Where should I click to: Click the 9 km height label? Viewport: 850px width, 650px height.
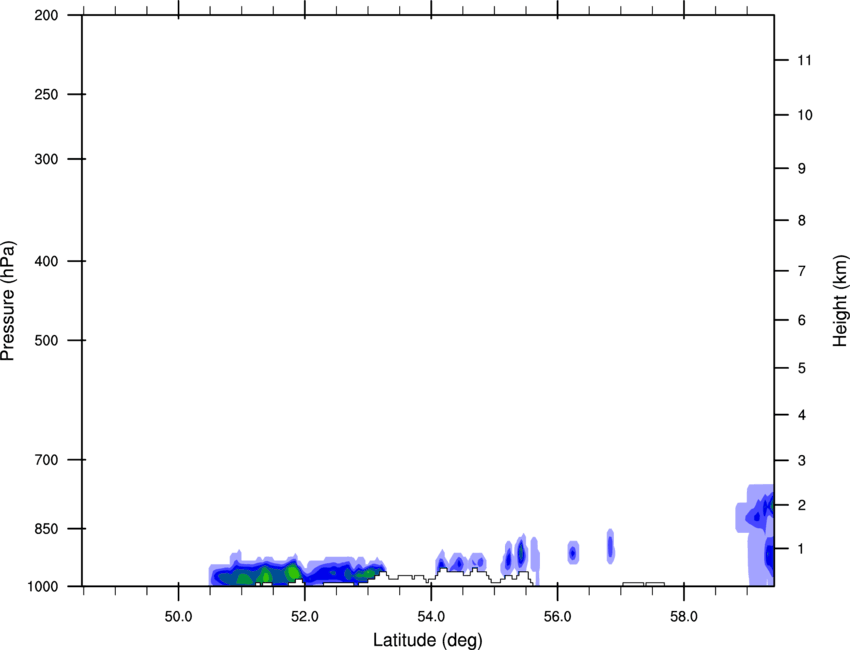tap(801, 169)
